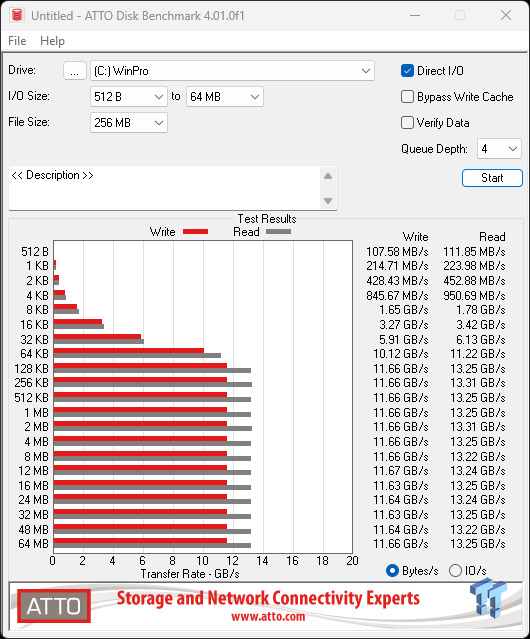Viewport: 530px width, 639px height.
Task: Click the Transfer Rate - GB/s axis label
Action: coord(190,574)
